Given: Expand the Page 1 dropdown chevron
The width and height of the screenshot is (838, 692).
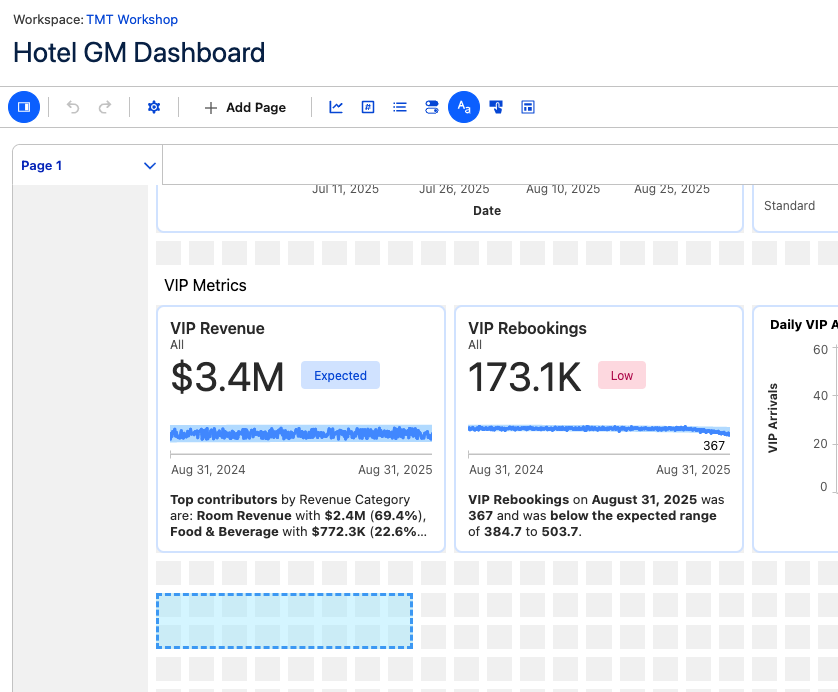Looking at the screenshot, I should [150, 166].
